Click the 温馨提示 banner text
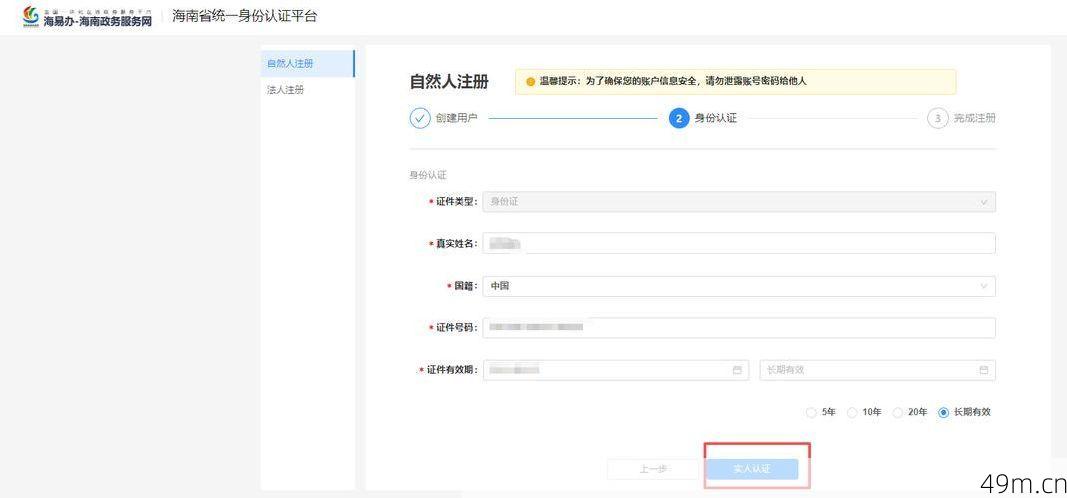The image size is (1067, 498). pos(673,82)
